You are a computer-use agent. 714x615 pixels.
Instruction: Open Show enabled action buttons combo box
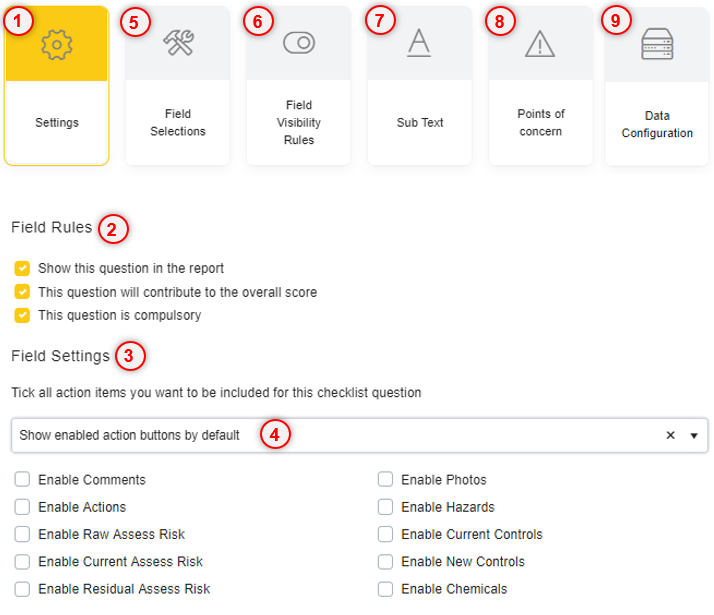[330, 435]
